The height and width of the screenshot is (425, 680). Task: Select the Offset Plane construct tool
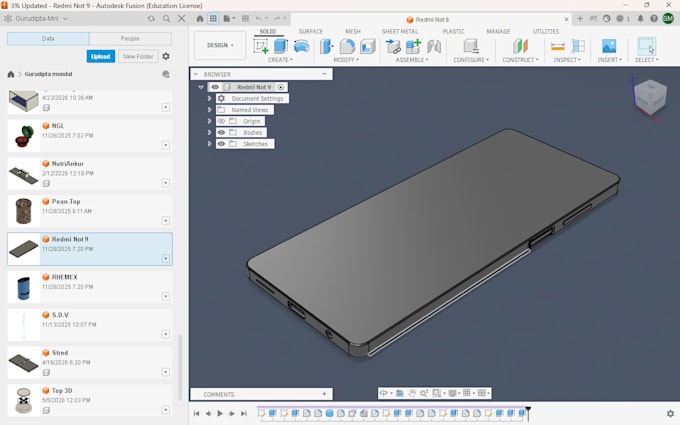520,46
